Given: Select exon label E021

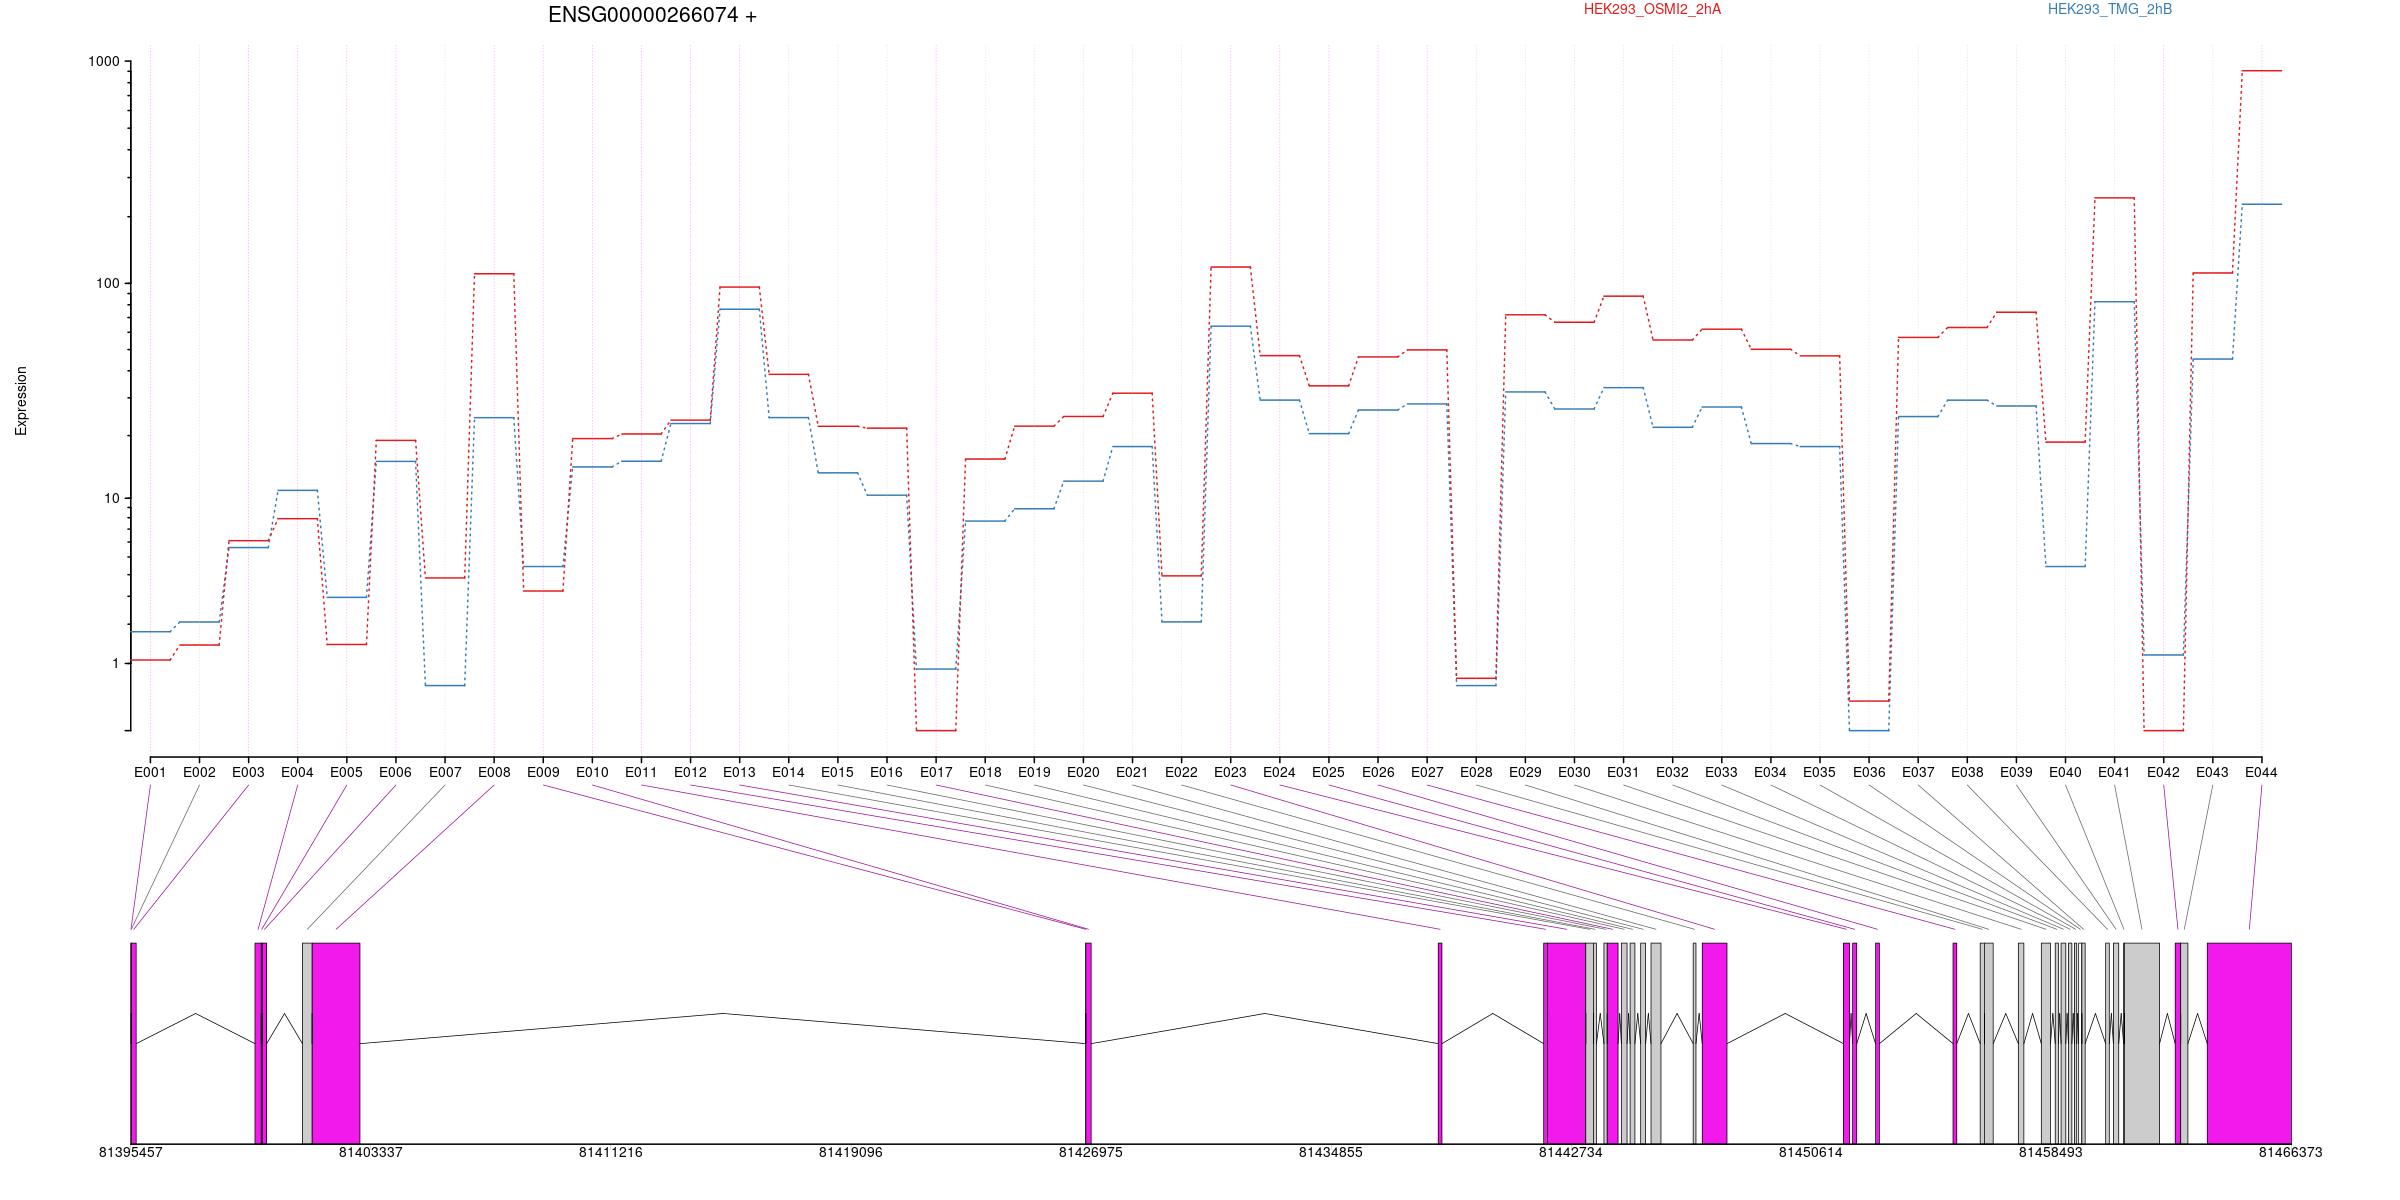Looking at the screenshot, I should 1132,772.
